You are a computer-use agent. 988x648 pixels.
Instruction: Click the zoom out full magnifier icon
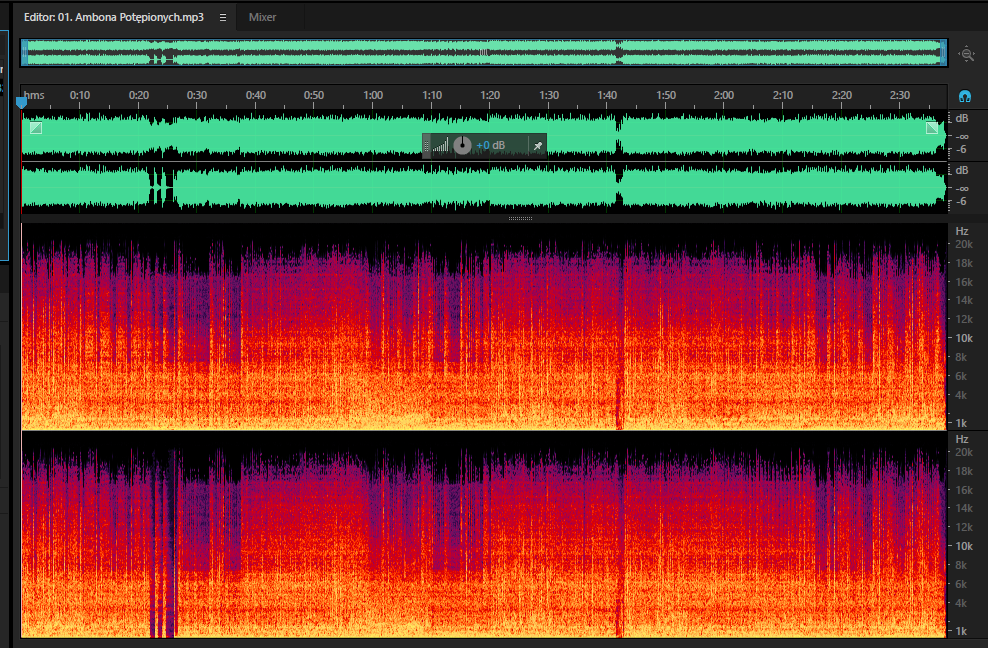[x=967, y=54]
